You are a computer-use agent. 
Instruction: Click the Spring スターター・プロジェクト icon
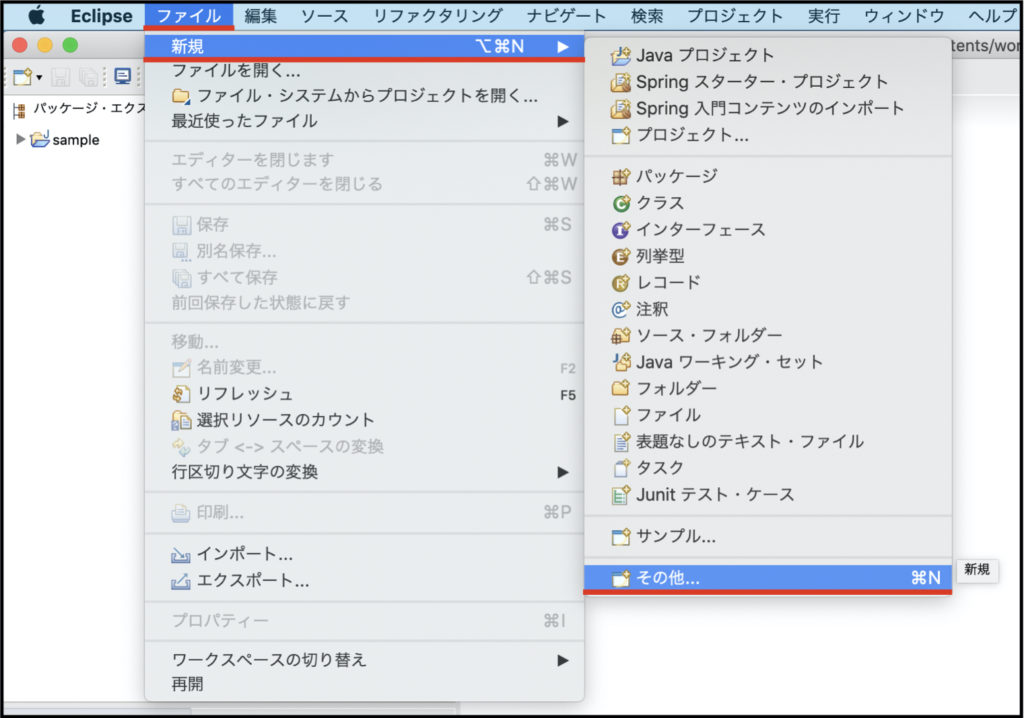[x=620, y=82]
